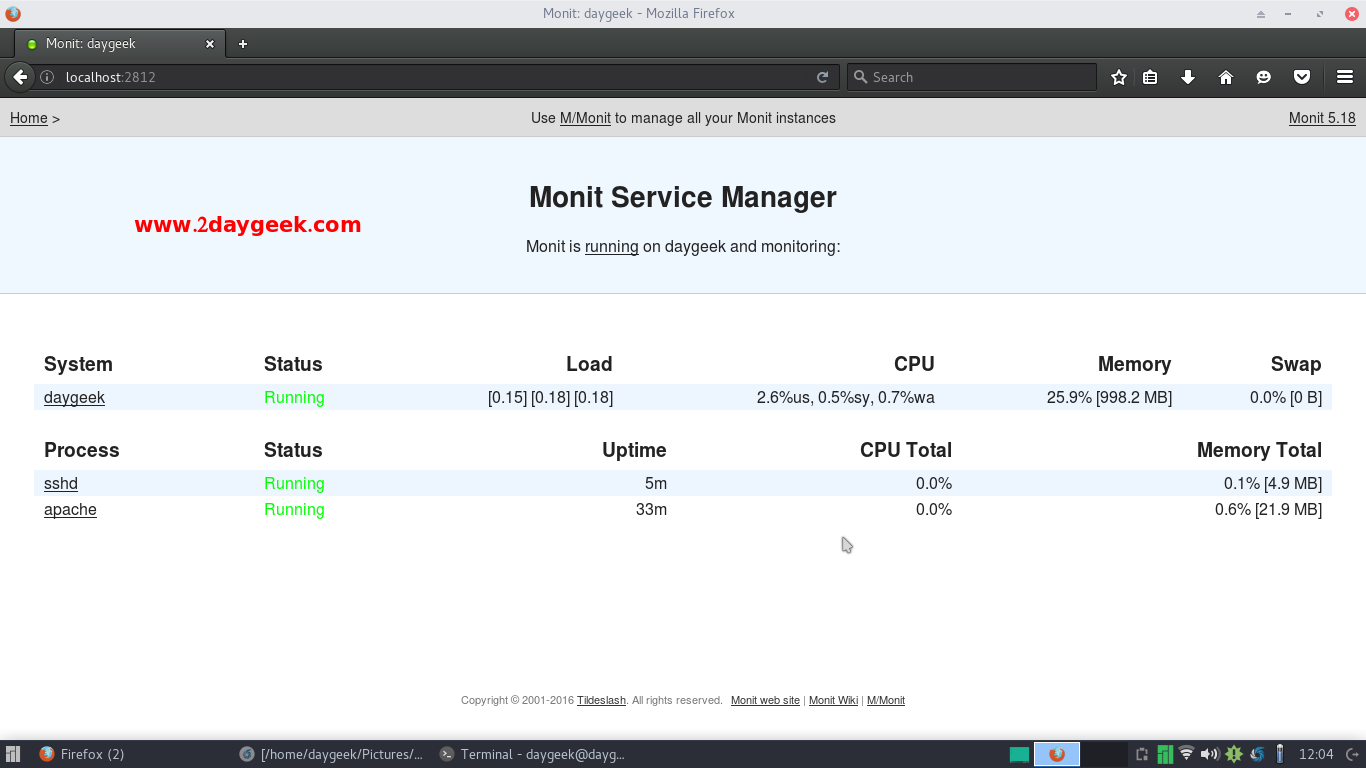This screenshot has width=1366, height=768.
Task: Click apache uptime value 33m
Action: (651, 509)
